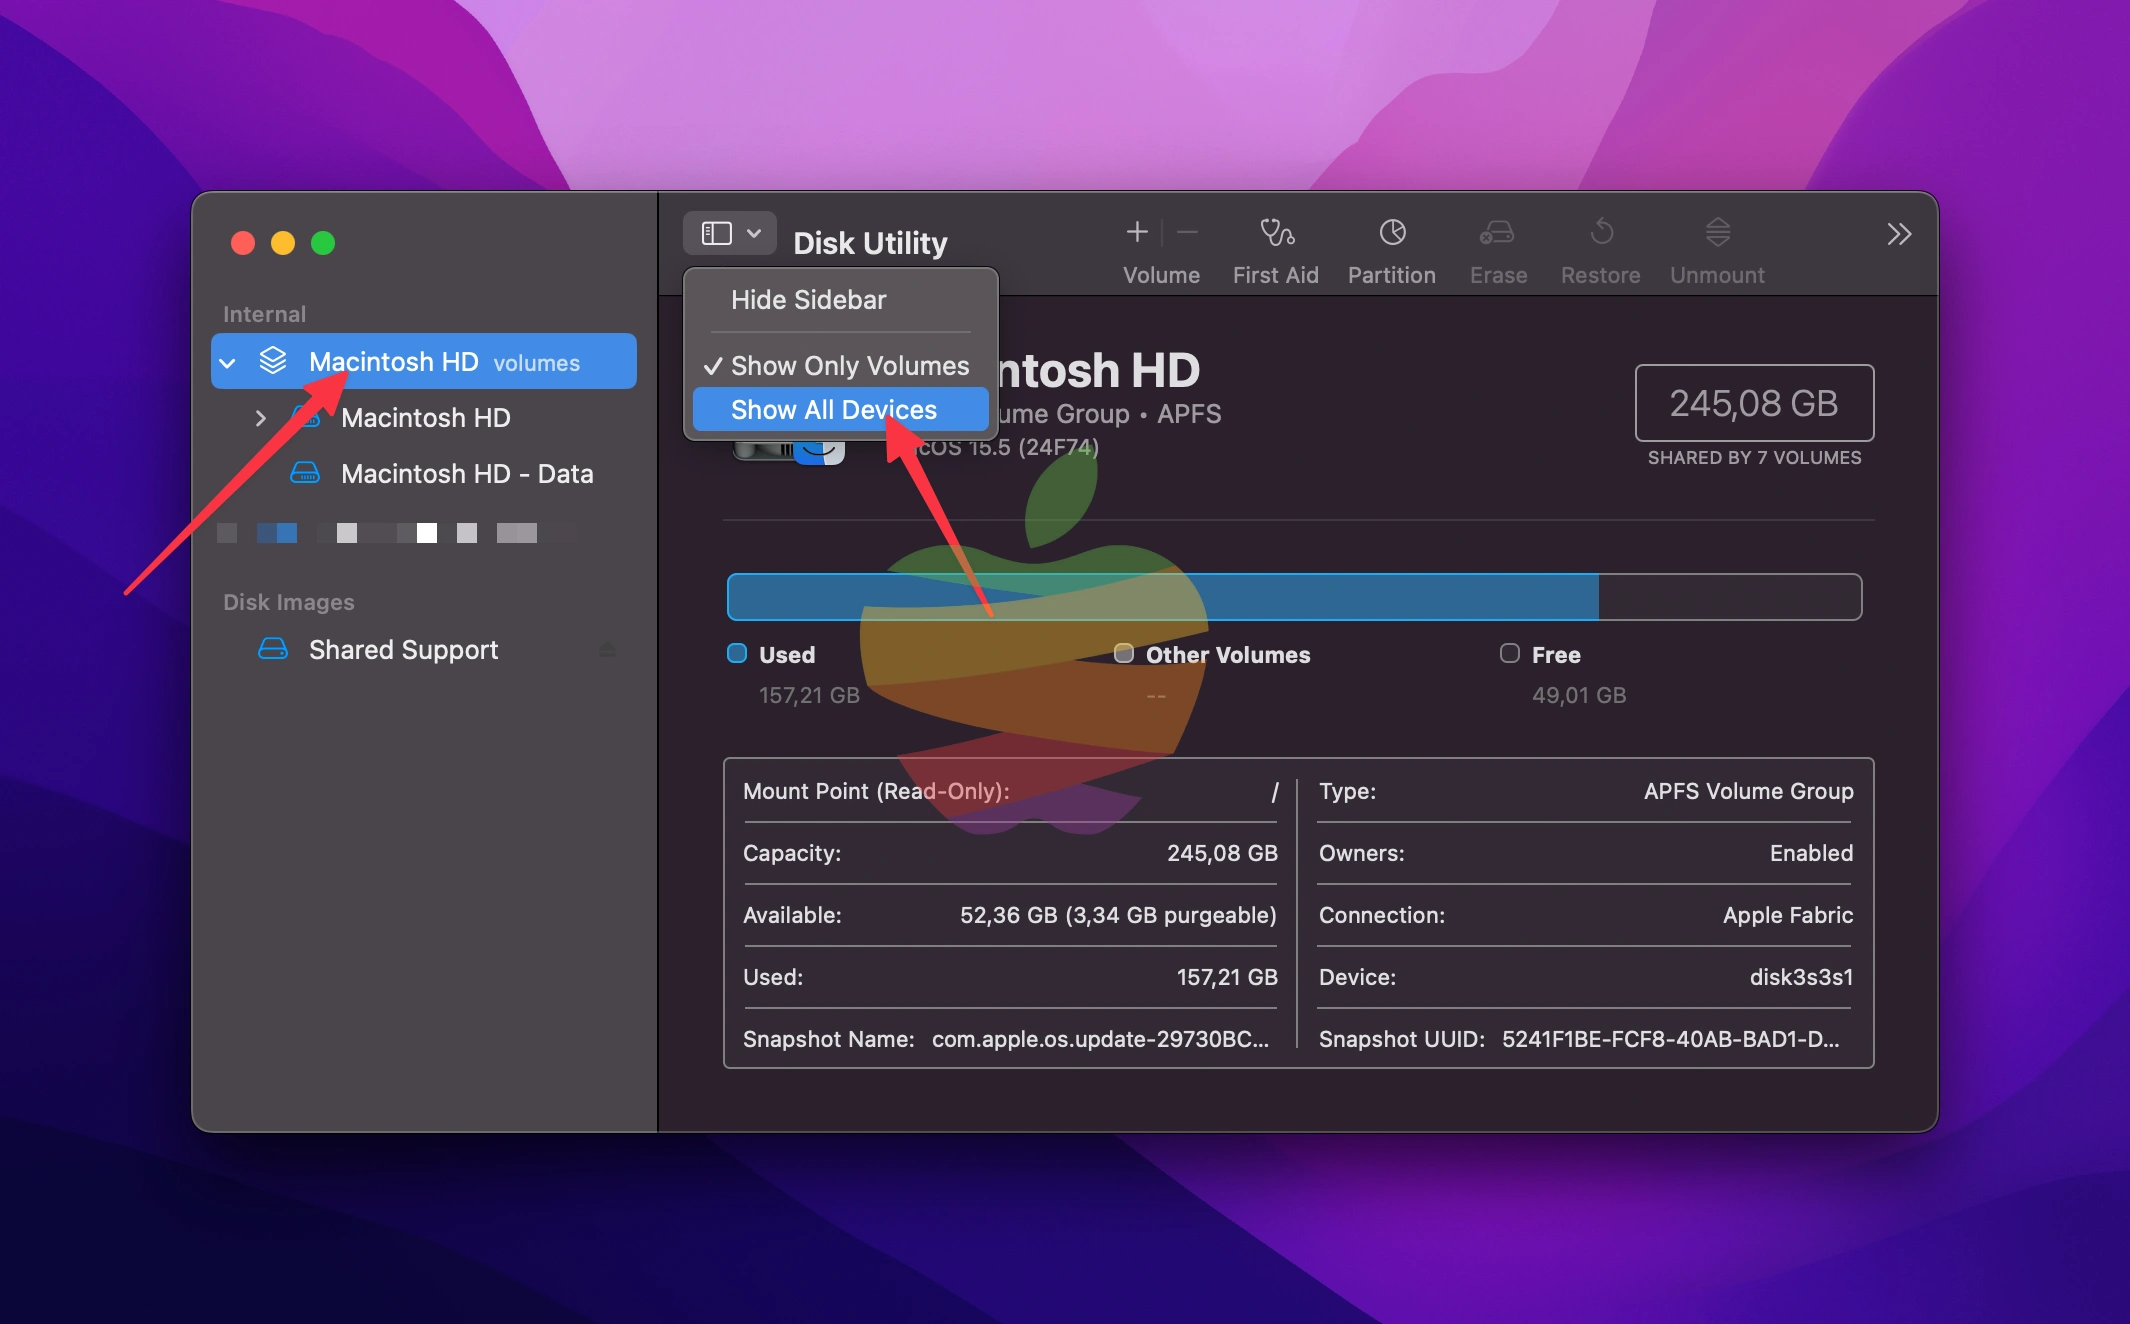2130x1324 pixels.
Task: Select Show Only Volumes menu option
Action: coord(841,366)
